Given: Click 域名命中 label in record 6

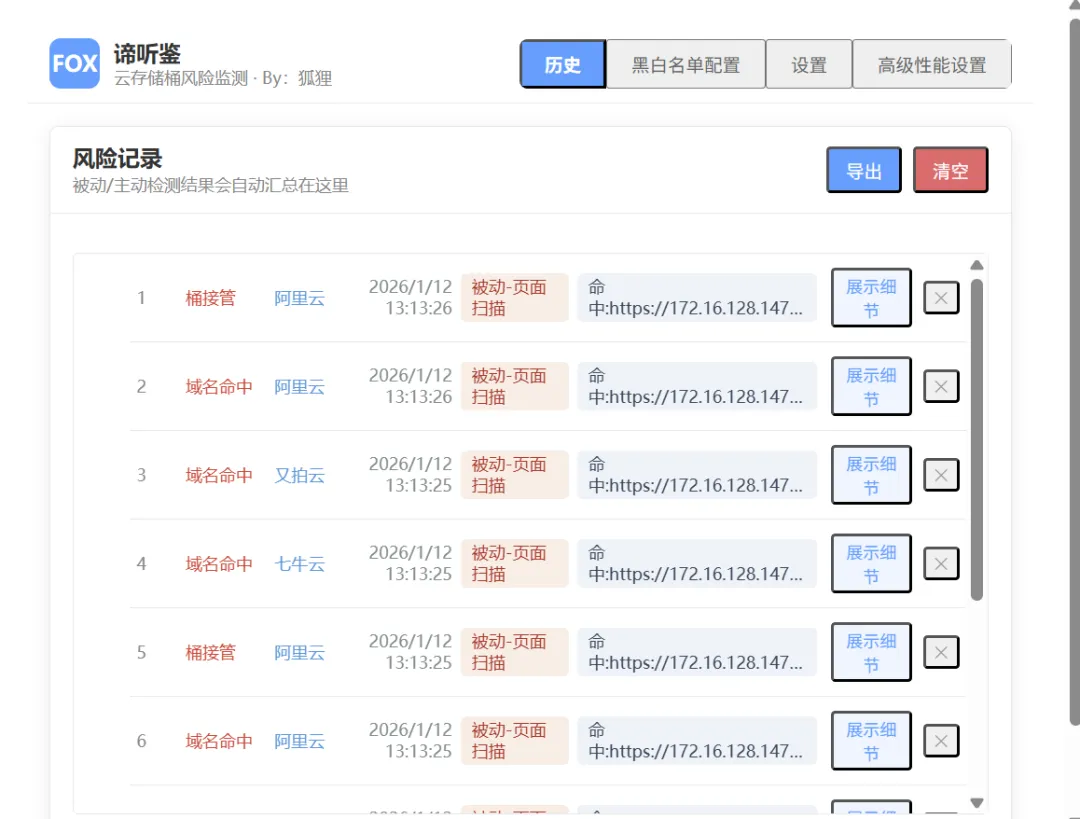Looking at the screenshot, I should [219, 741].
